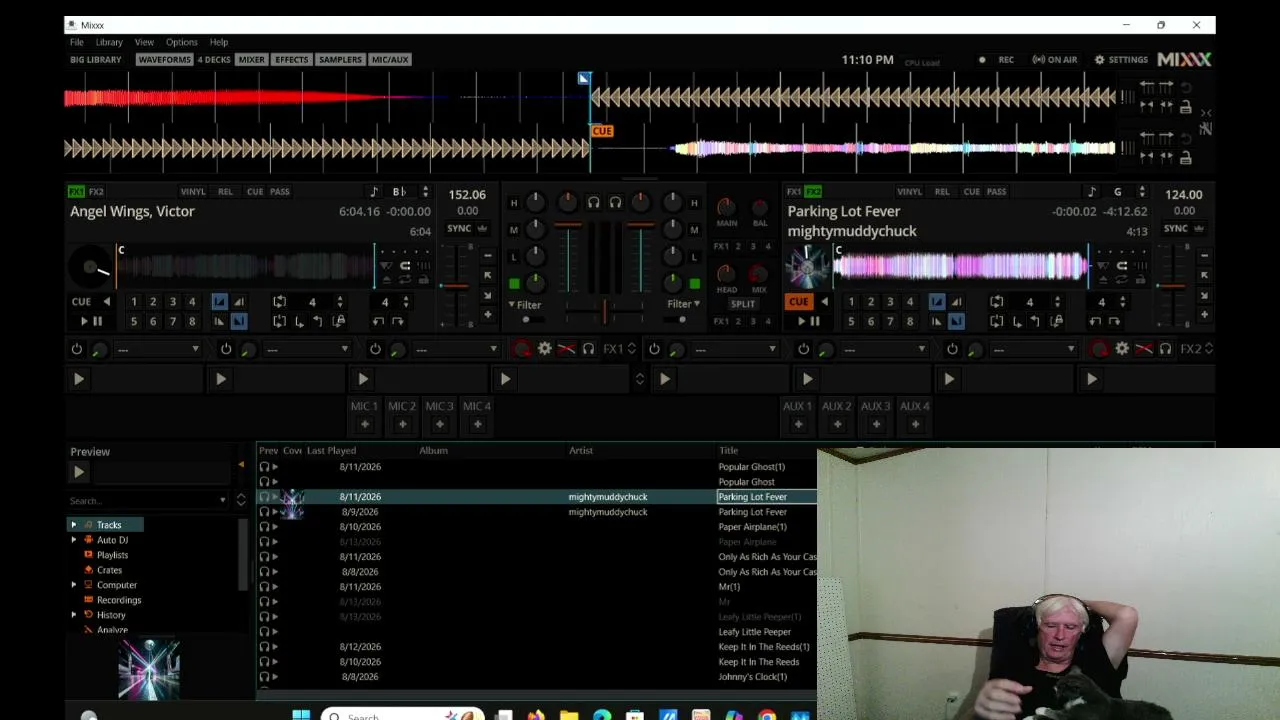
Task: Toggle the first effect power button in FX1
Action: pyautogui.click(x=77, y=349)
